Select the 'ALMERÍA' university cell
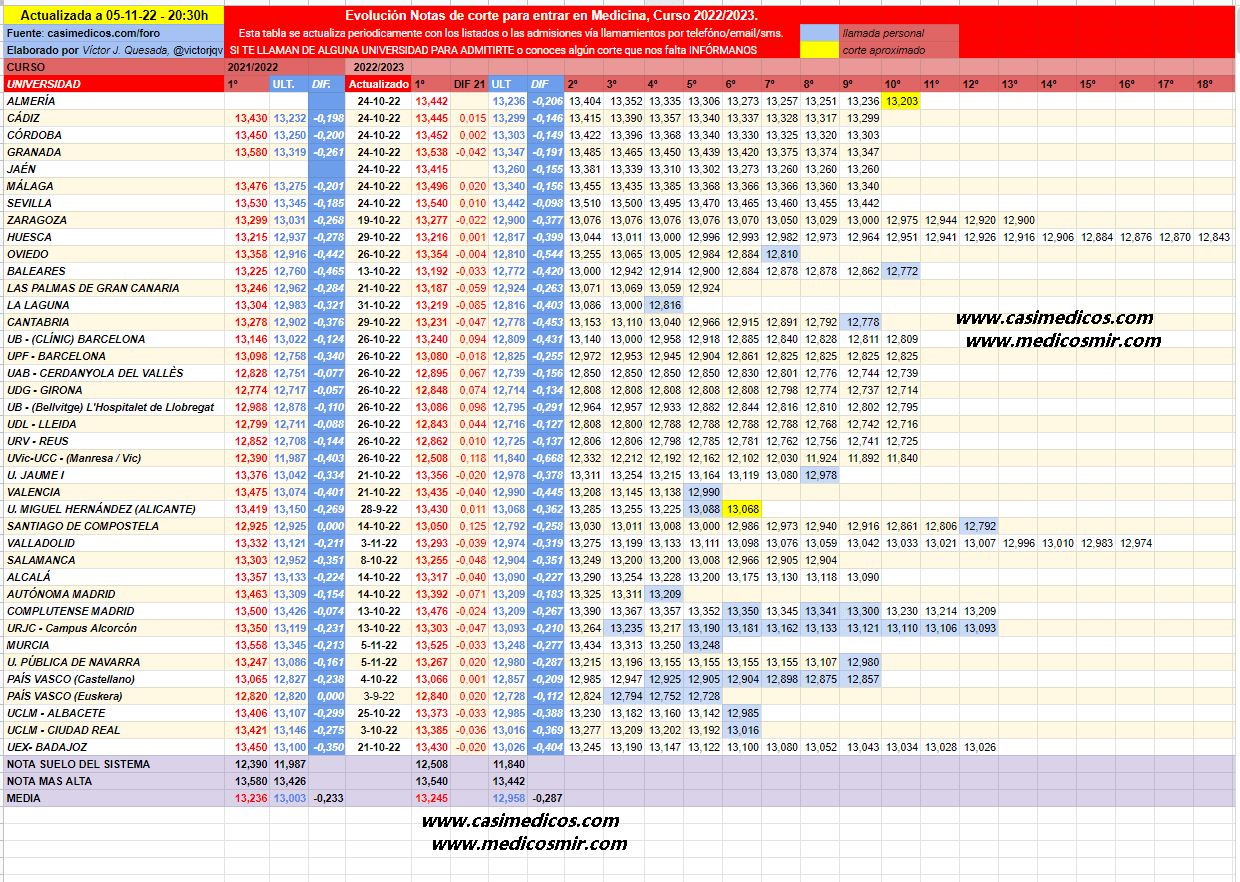 pyautogui.click(x=114, y=101)
